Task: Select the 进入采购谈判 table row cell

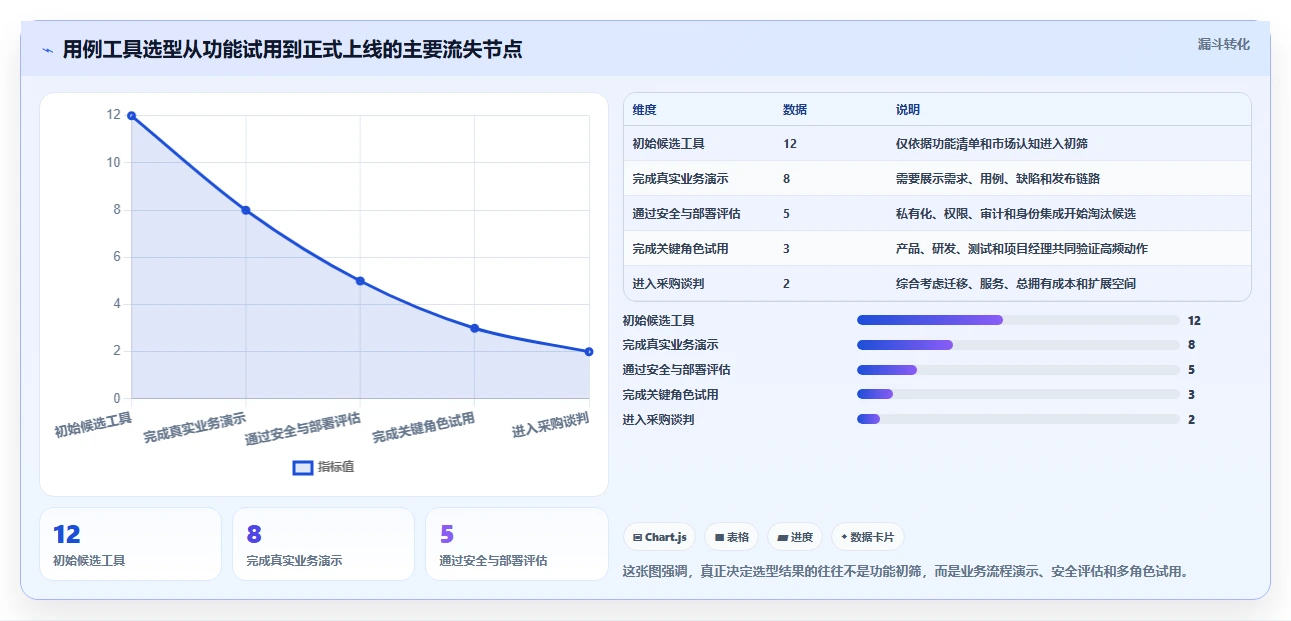Action: pyautogui.click(x=668, y=284)
